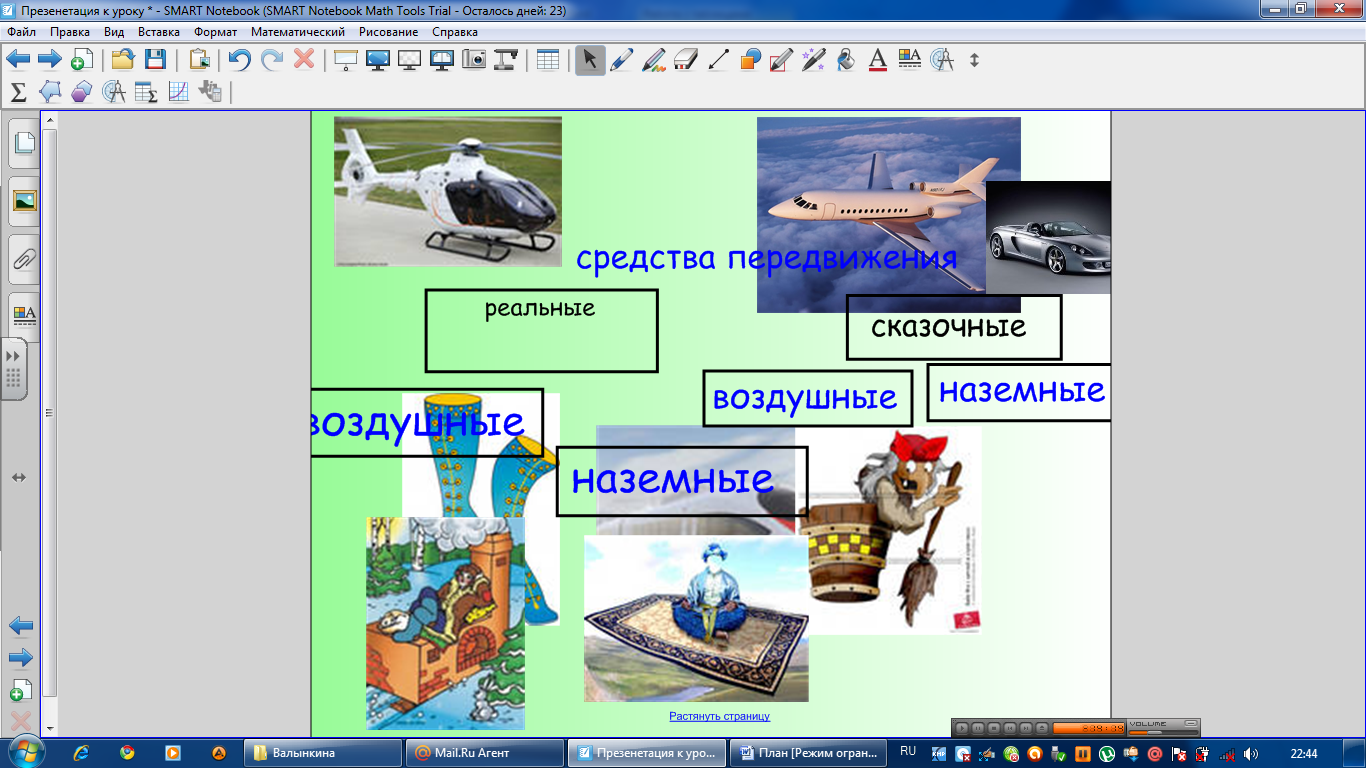Open the Математический menu

[x=298, y=32]
